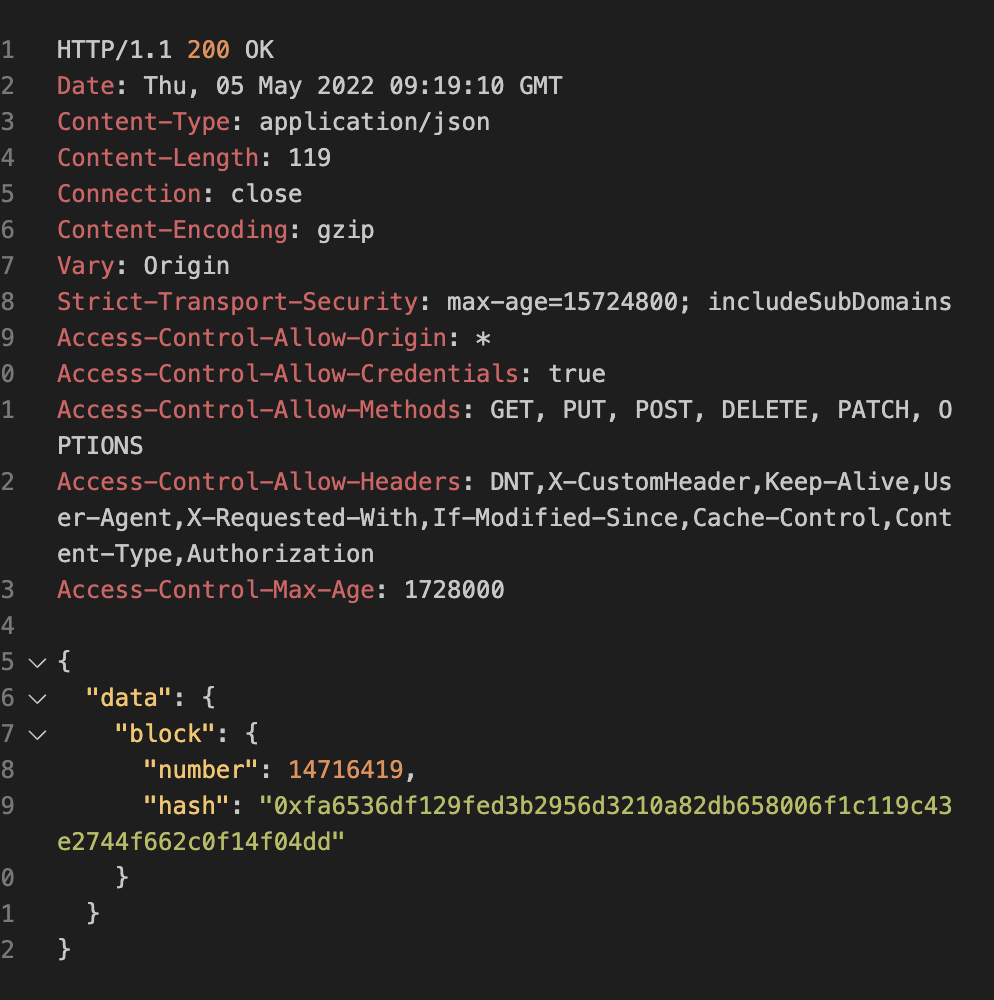The width and height of the screenshot is (994, 1000).
Task: Click the block number value 14716419
Action: [x=346, y=770]
